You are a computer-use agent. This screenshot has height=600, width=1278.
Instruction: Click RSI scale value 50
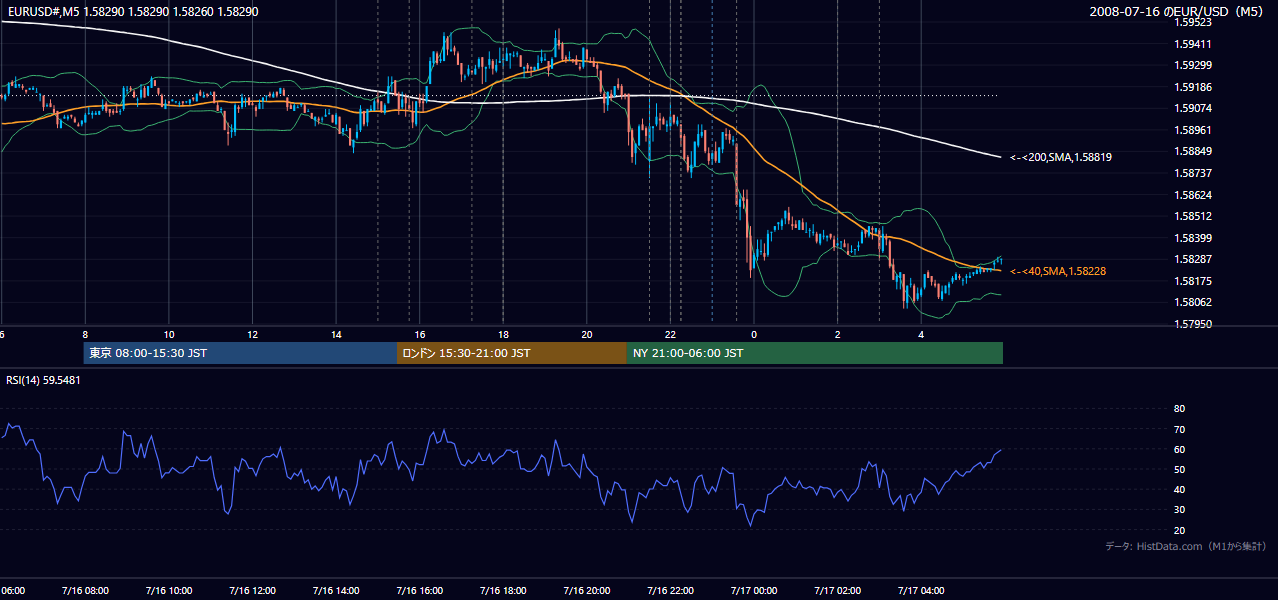[1179, 470]
